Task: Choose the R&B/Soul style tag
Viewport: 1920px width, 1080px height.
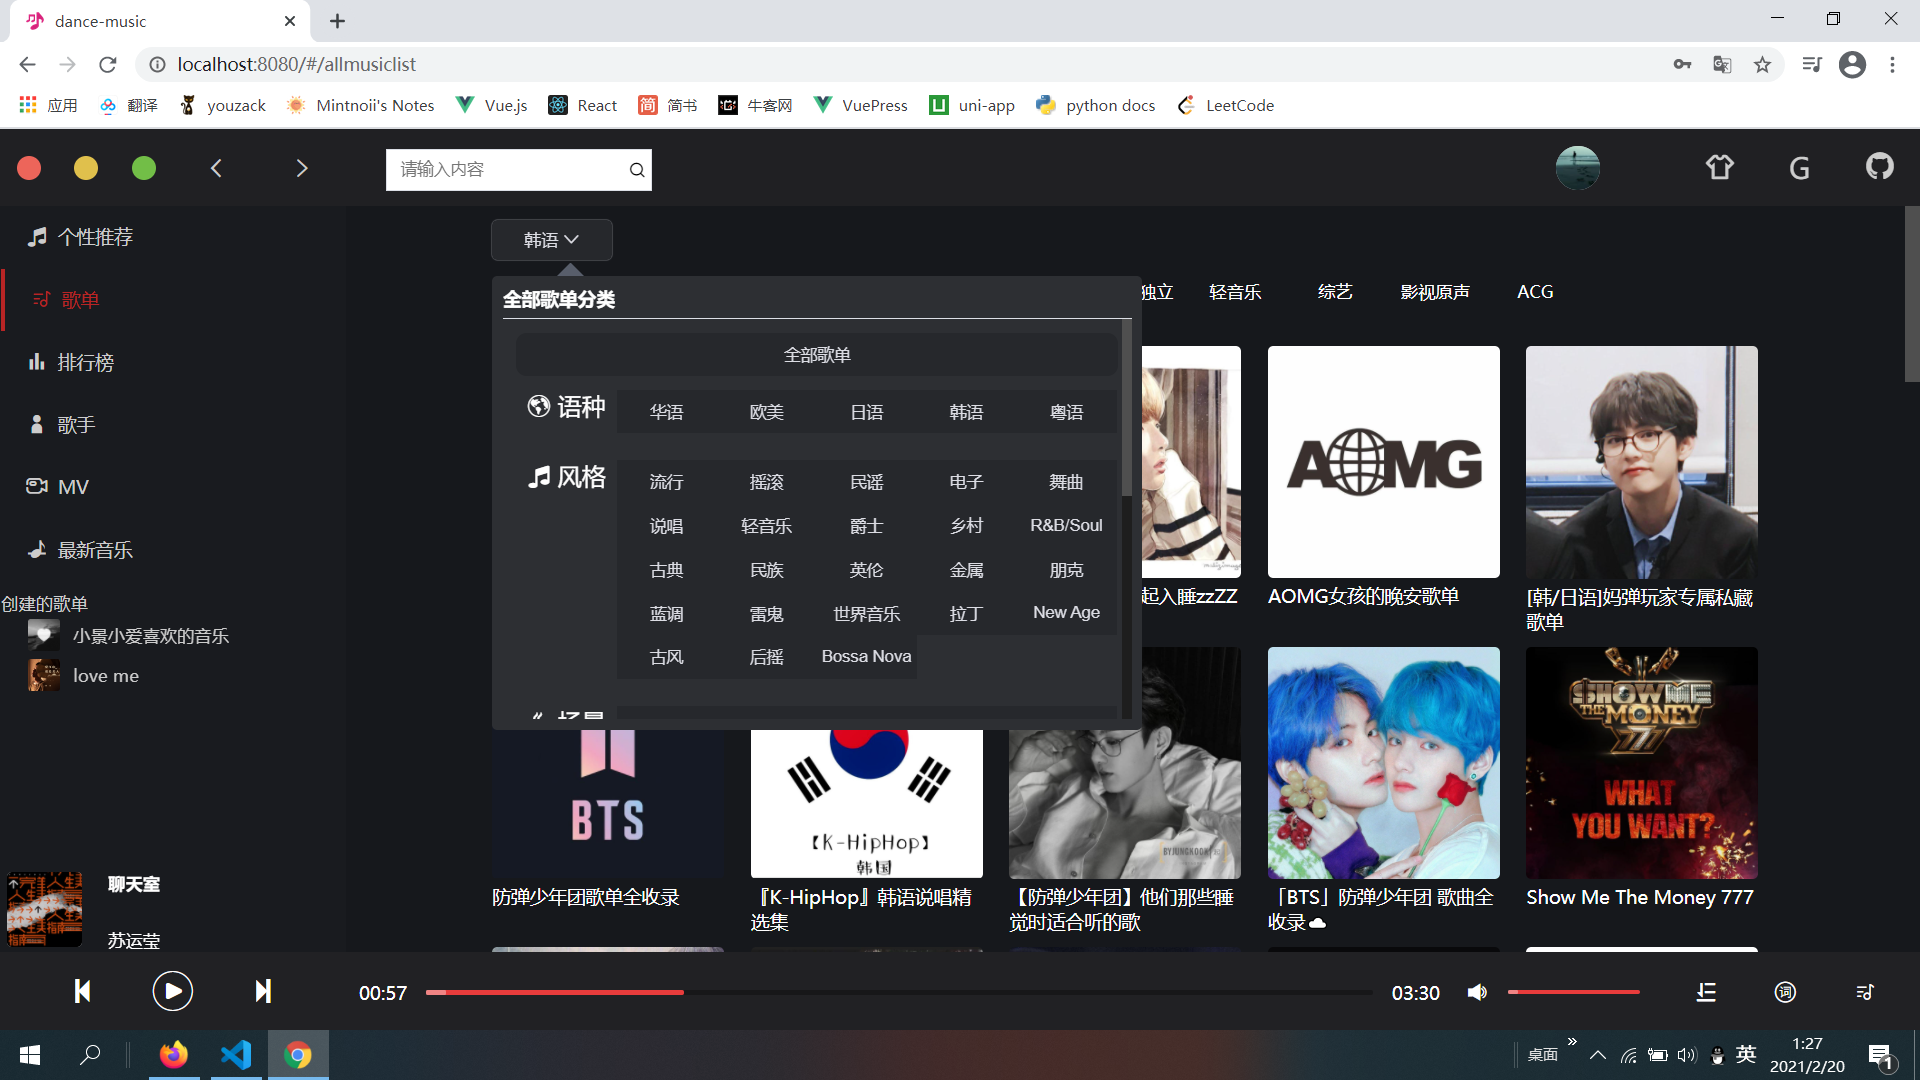Action: click(x=1066, y=525)
